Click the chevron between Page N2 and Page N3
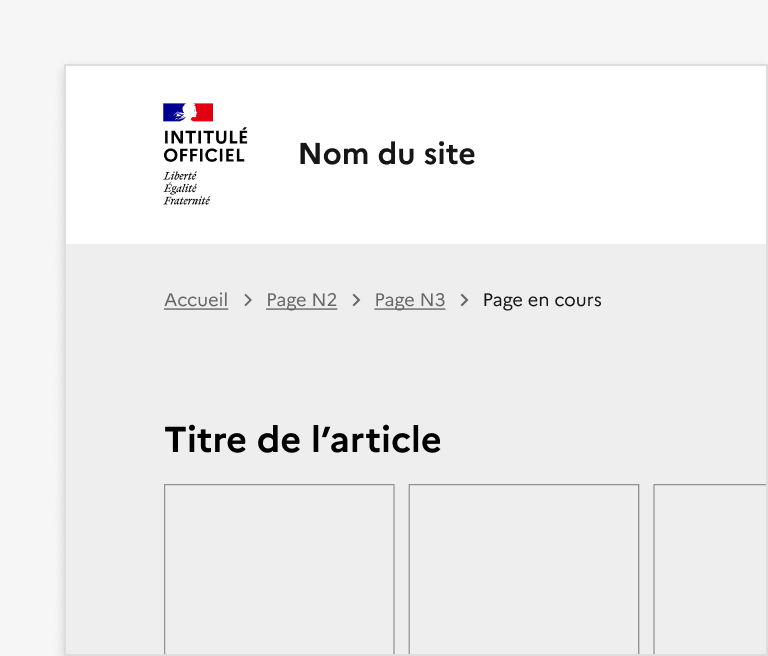This screenshot has width=768, height=656. coord(356,300)
